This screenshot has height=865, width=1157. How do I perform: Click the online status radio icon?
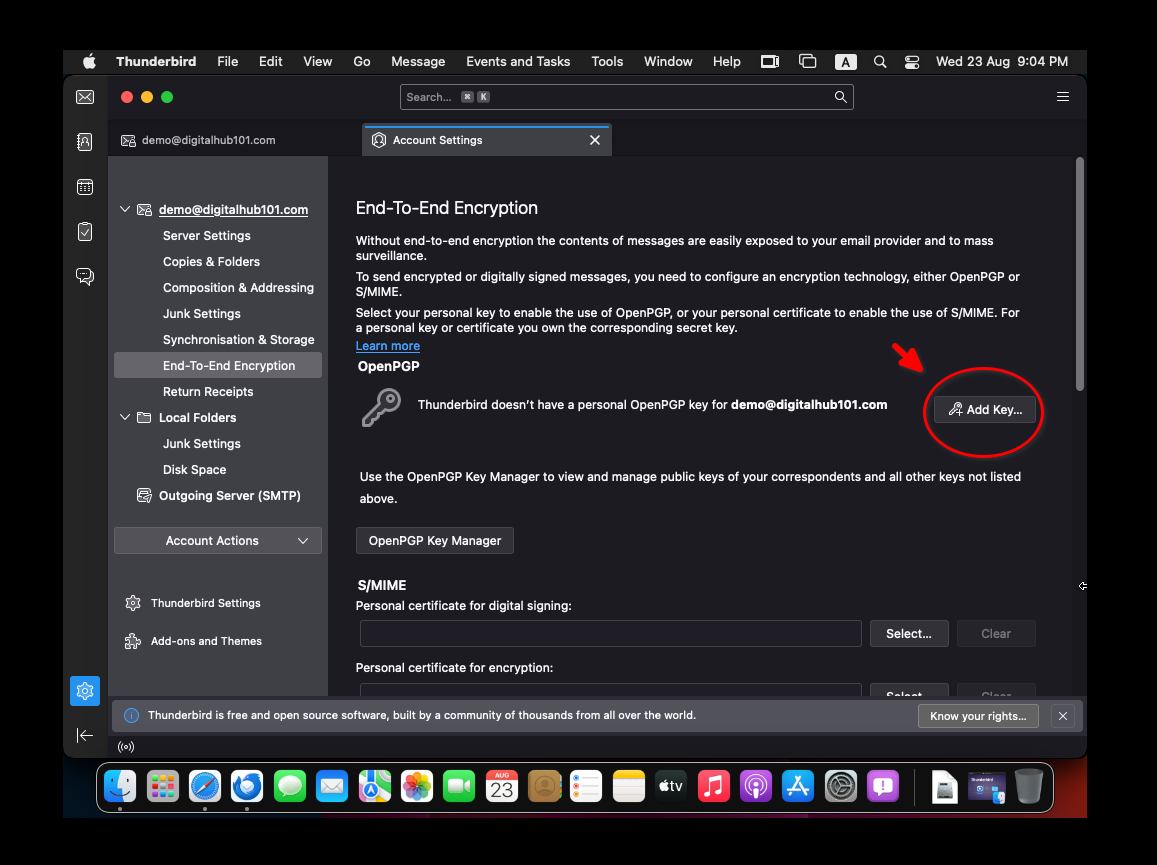[x=126, y=746]
